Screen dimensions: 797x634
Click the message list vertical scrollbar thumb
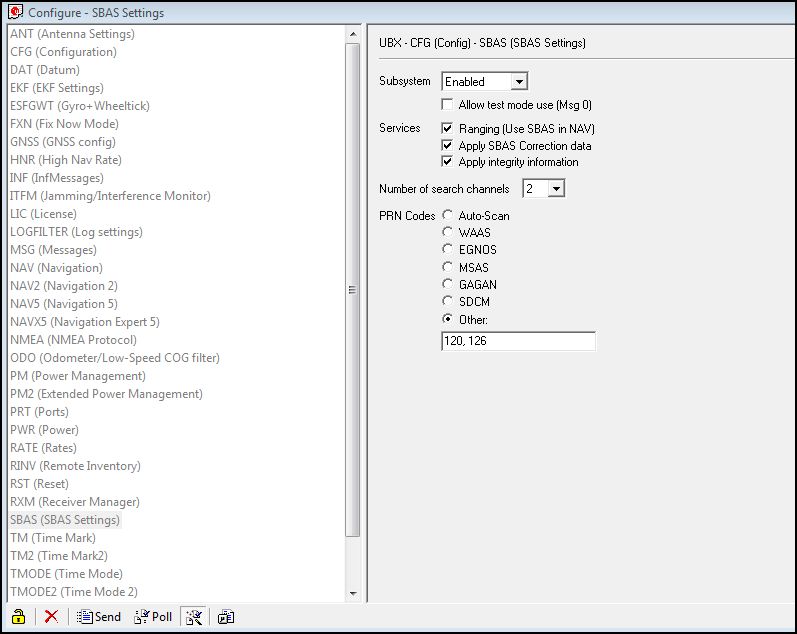(x=351, y=290)
